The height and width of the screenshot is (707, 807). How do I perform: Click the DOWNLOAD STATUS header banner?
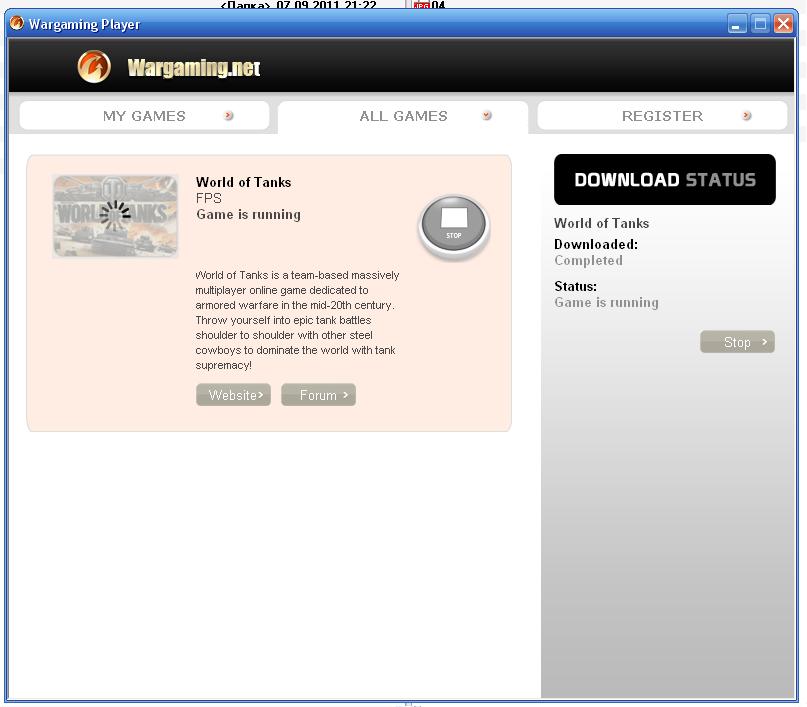(664, 180)
